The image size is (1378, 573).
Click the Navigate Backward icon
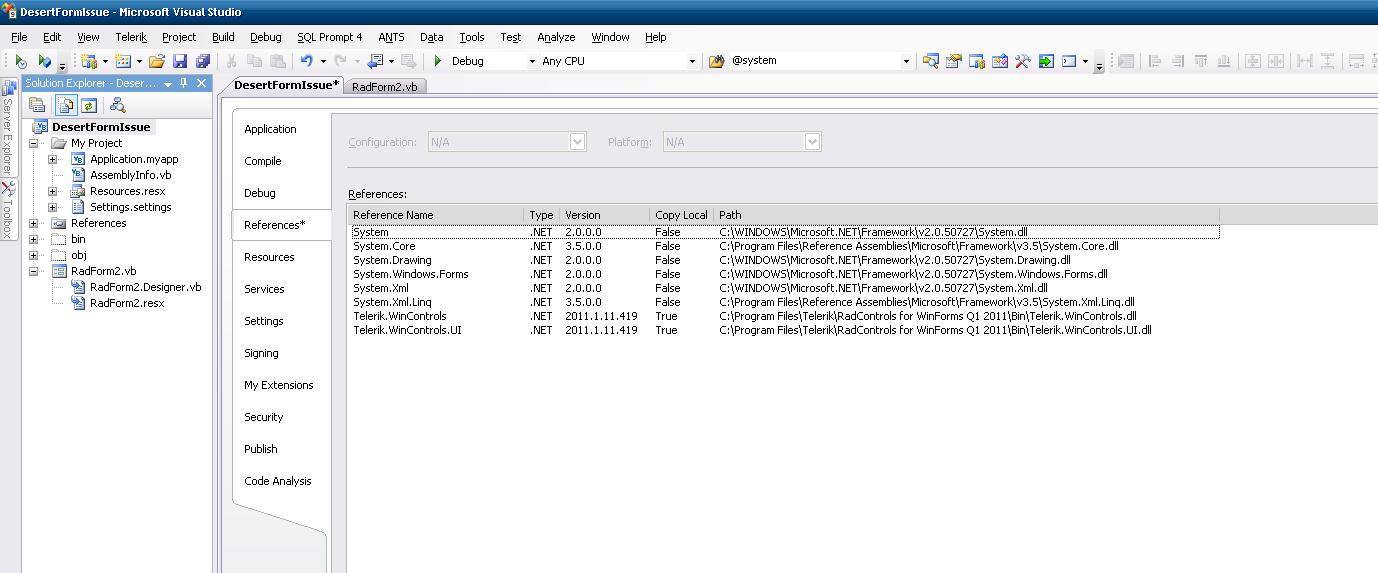(375, 61)
